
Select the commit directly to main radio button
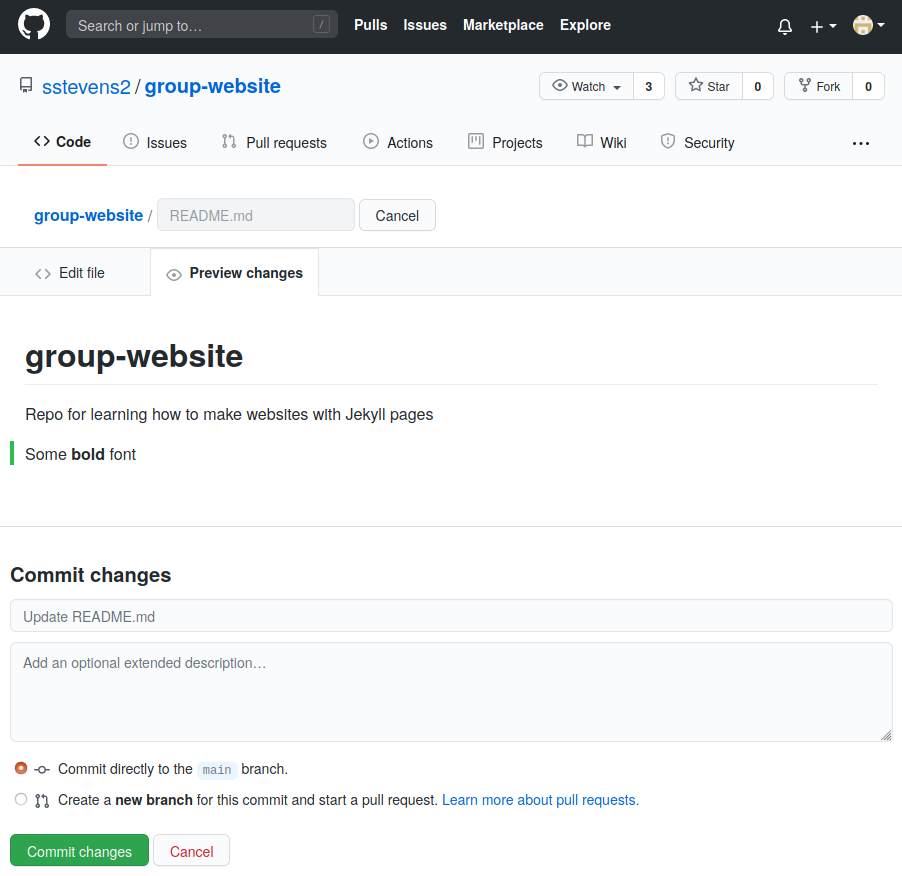tap(20, 768)
